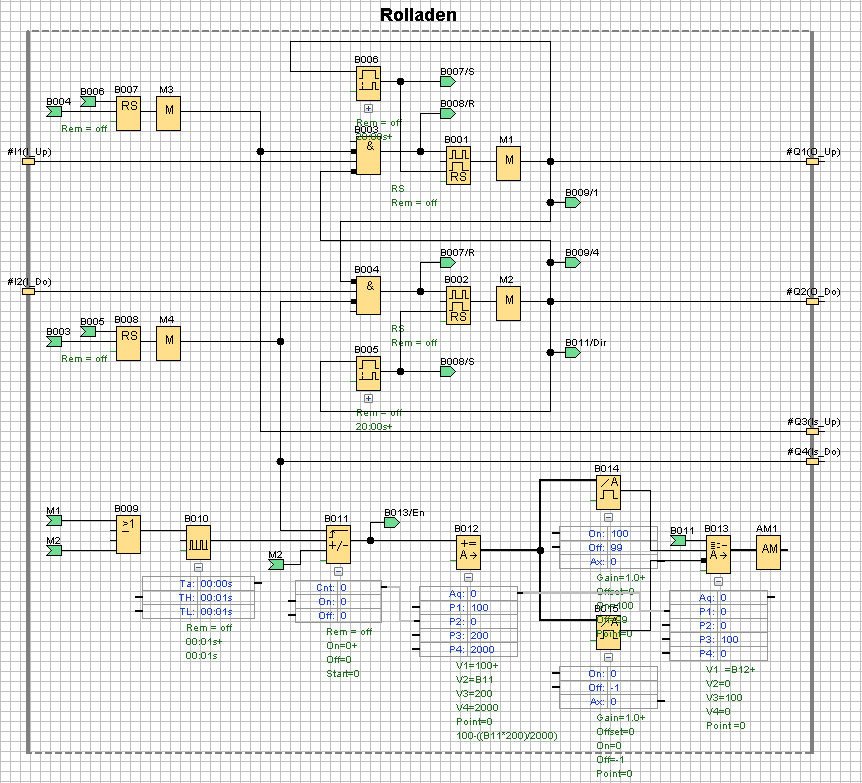Click the TH: 00:01s parameter field
This screenshot has height=783, width=862.
[186, 597]
